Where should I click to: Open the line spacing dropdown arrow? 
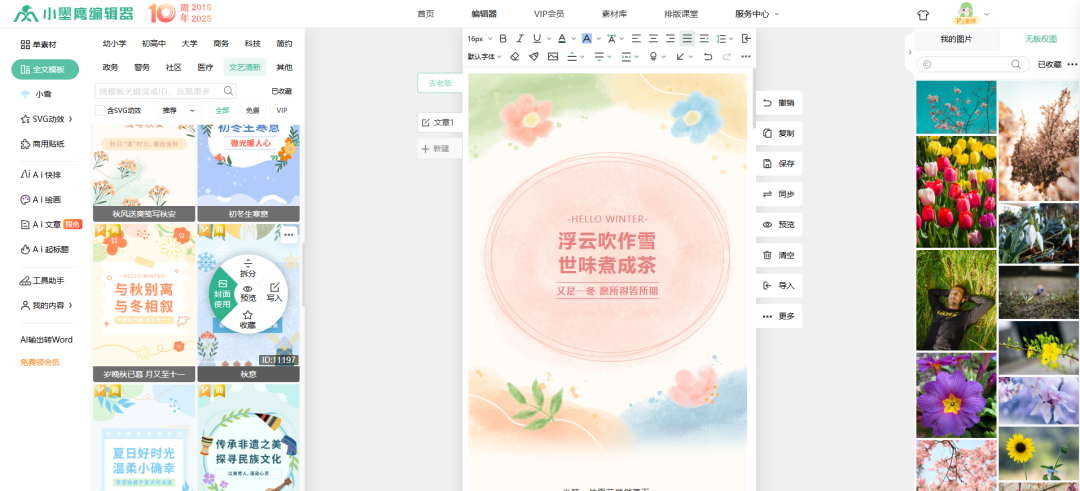pyautogui.click(x=731, y=39)
